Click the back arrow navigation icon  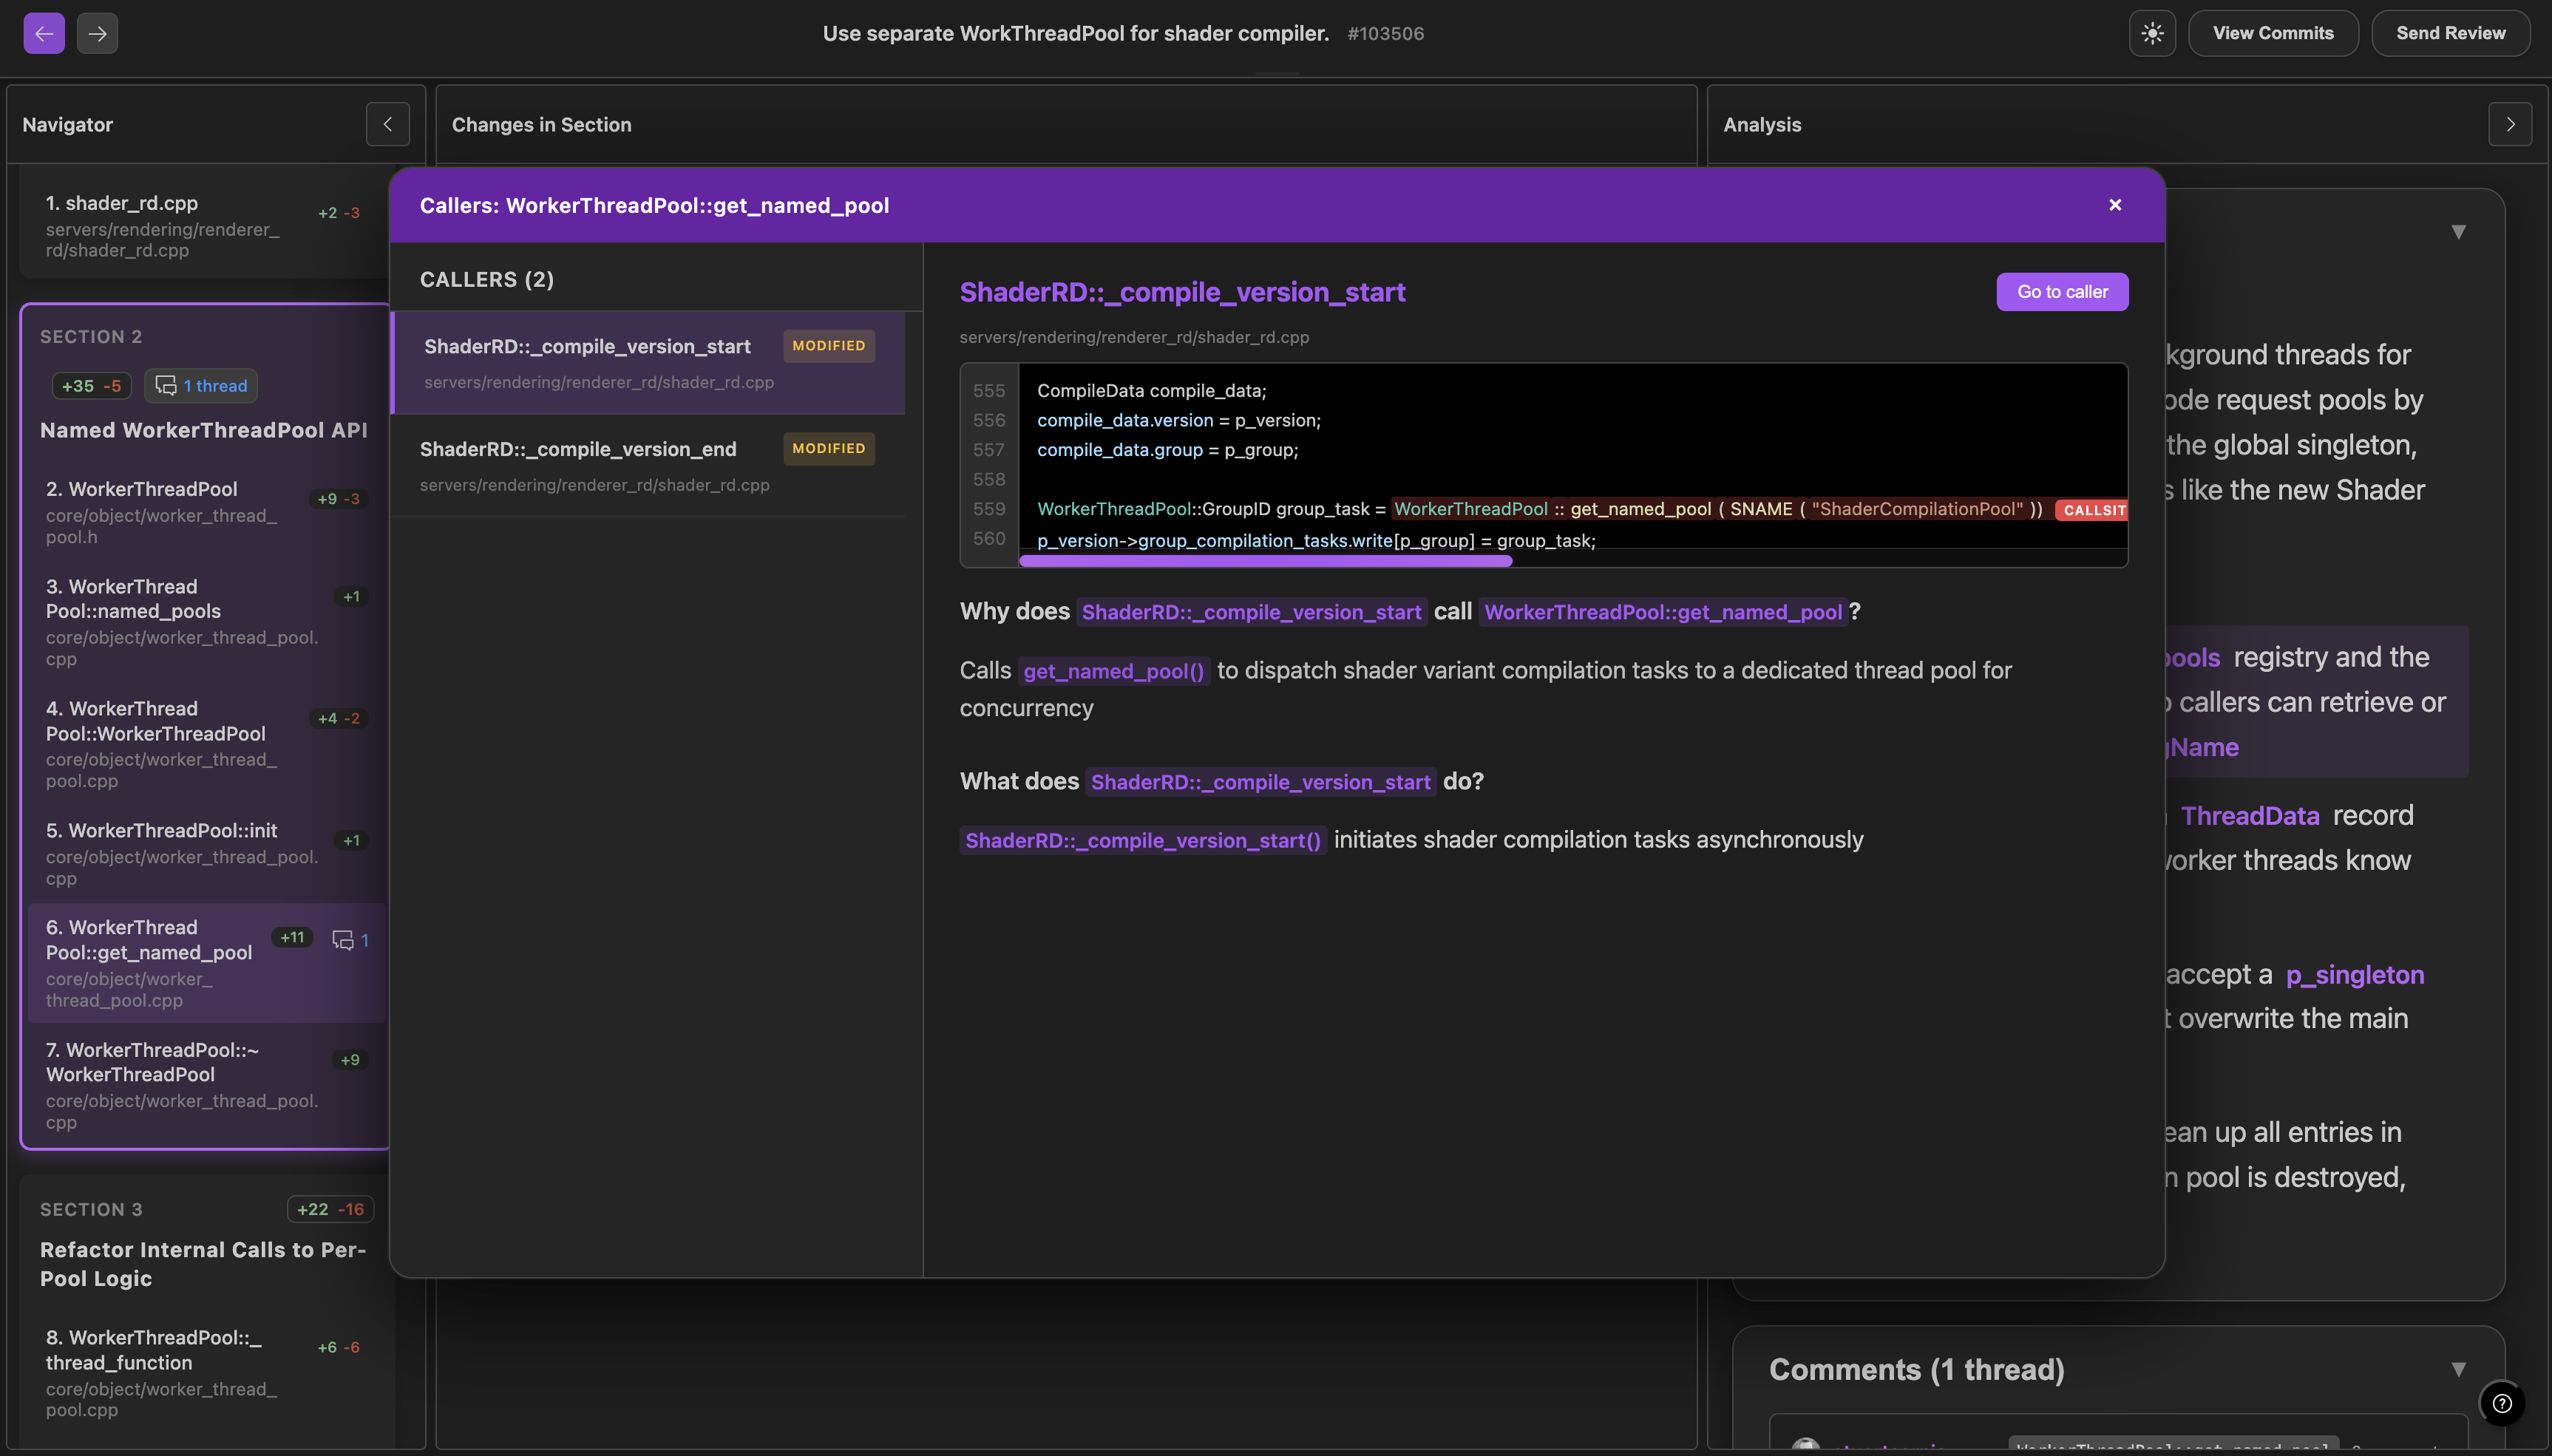[44, 33]
